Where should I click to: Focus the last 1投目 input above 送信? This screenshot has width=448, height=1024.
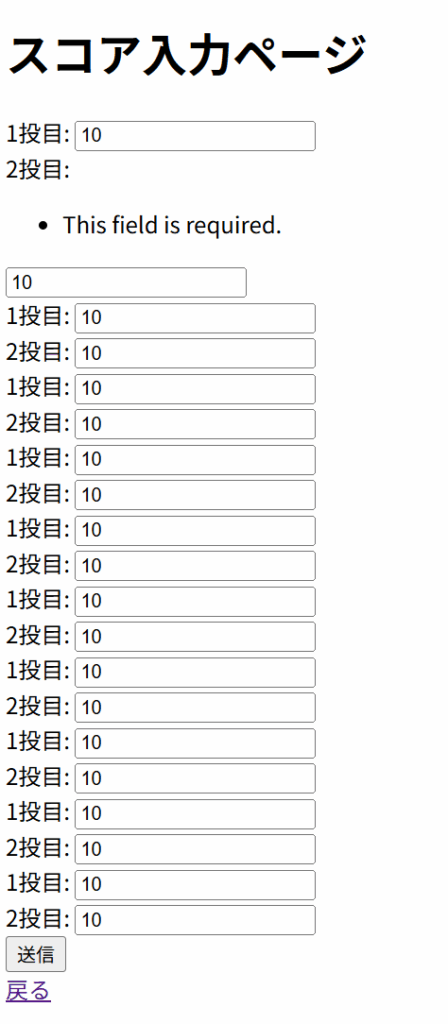tap(195, 885)
